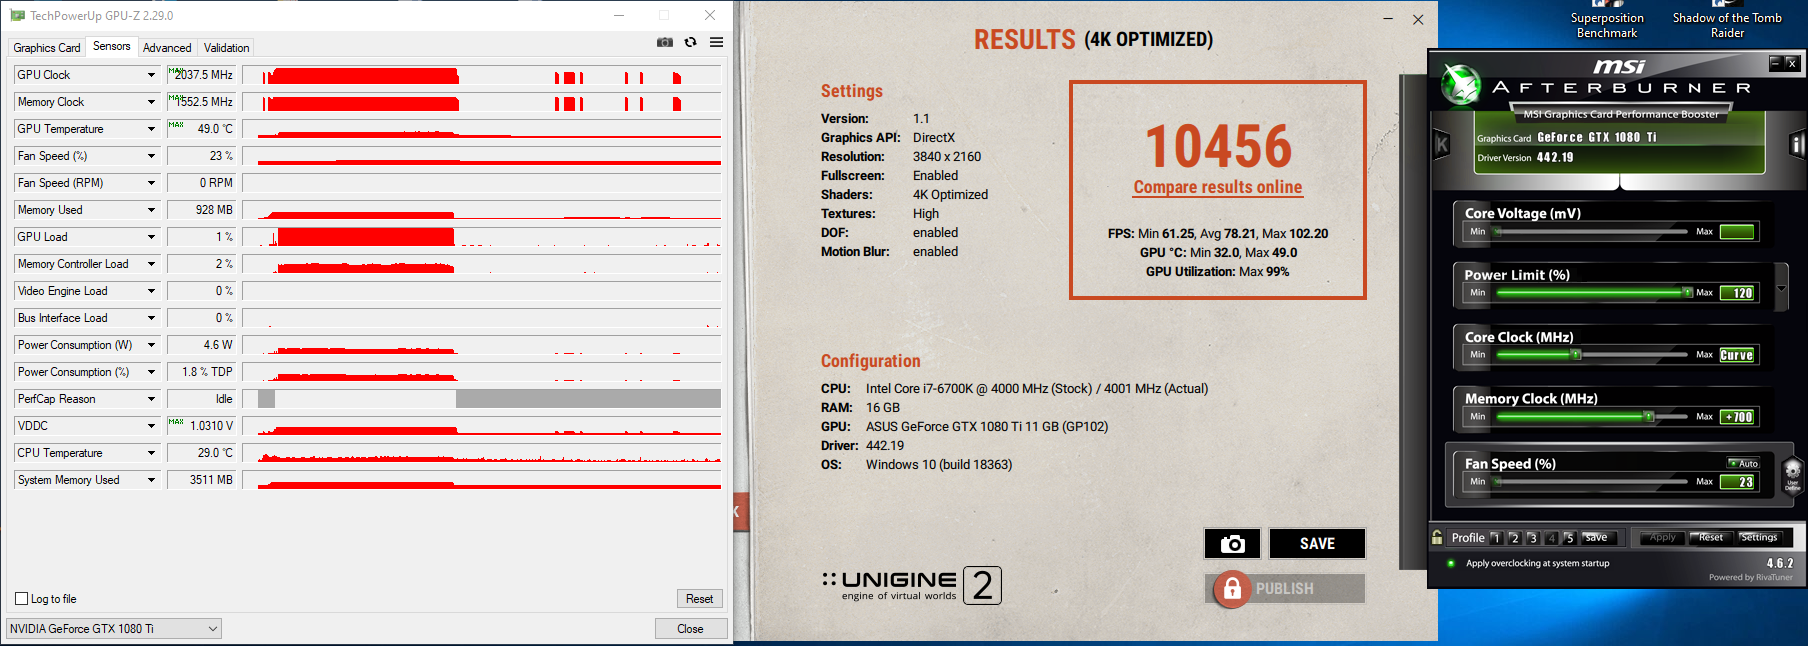Image resolution: width=1808 pixels, height=646 pixels.
Task: Click the Superposition screenshot camera button
Action: pos(1232,543)
